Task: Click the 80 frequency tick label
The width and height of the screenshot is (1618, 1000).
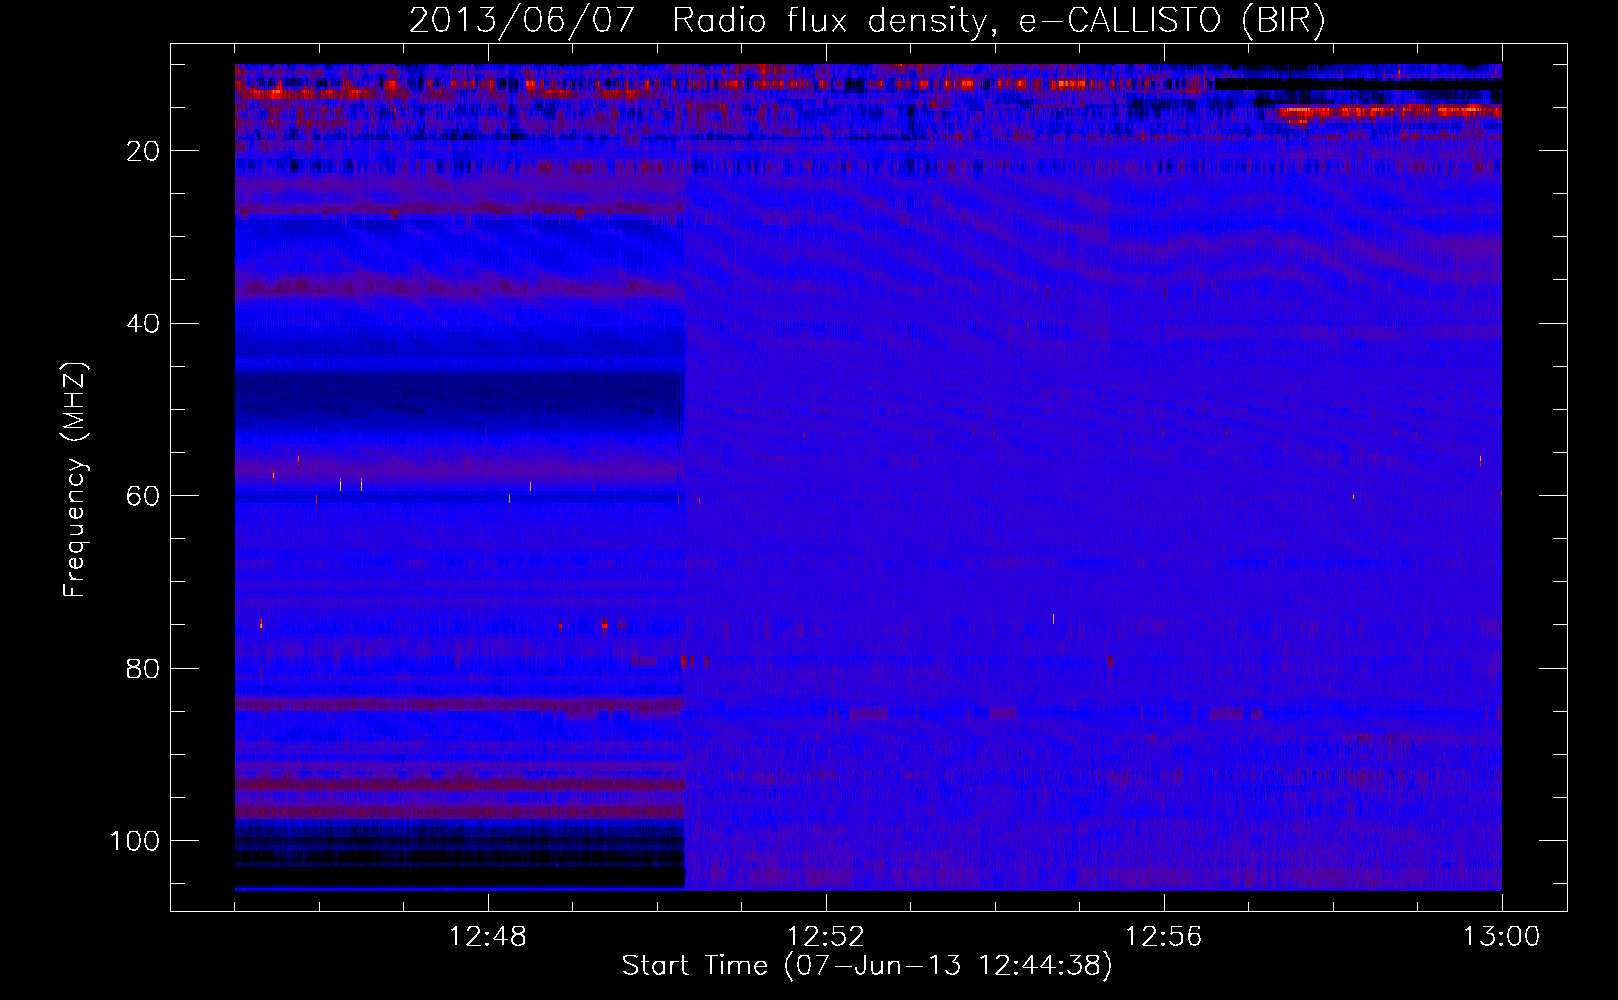Action: 144,669
